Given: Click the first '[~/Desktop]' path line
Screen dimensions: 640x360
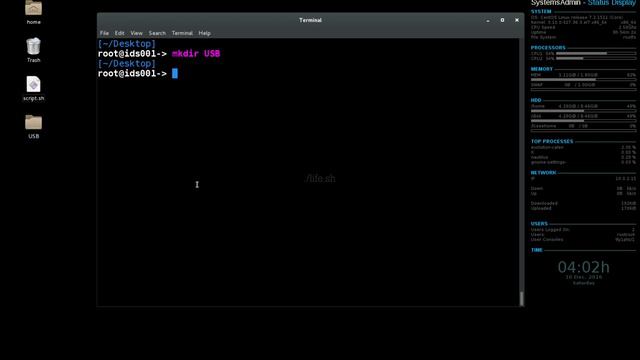Looking at the screenshot, I should (127, 44).
